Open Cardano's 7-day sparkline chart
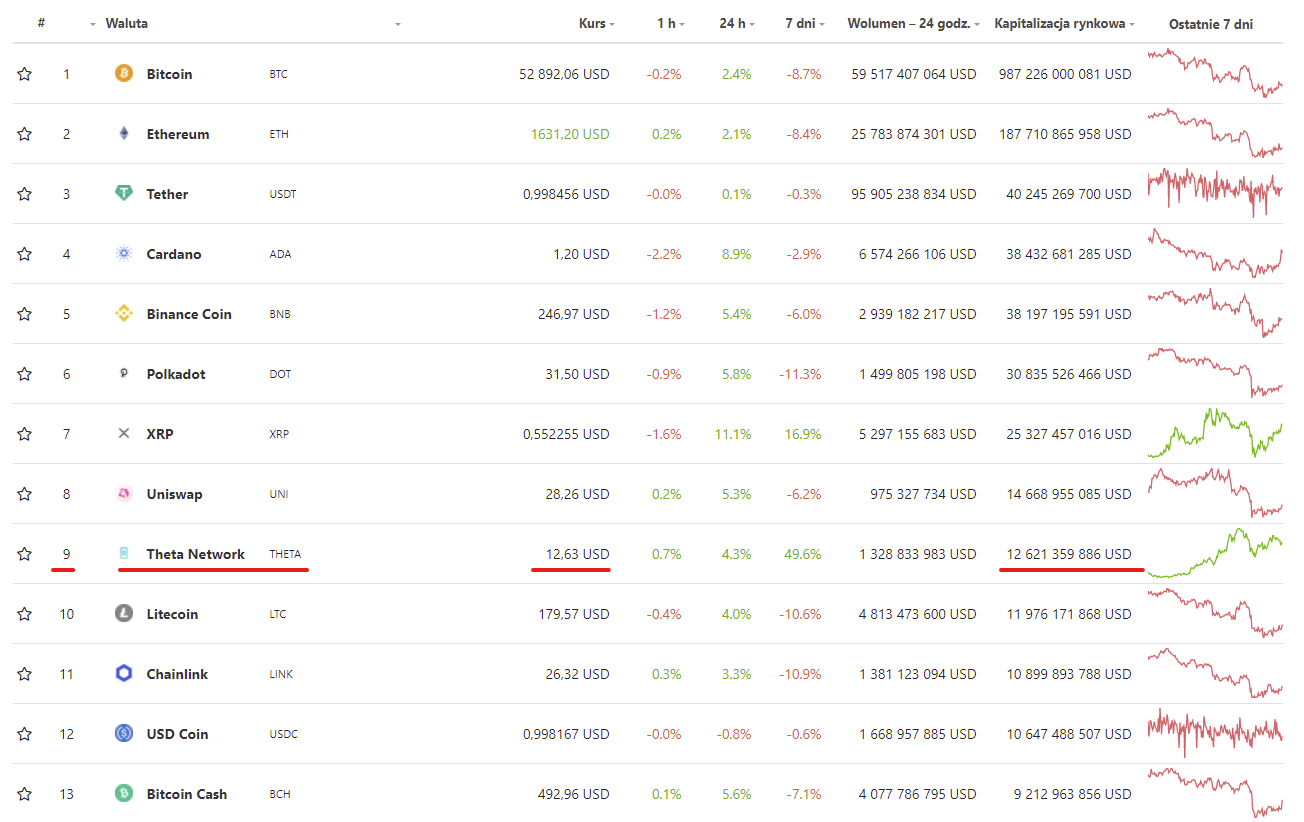 coord(1215,252)
